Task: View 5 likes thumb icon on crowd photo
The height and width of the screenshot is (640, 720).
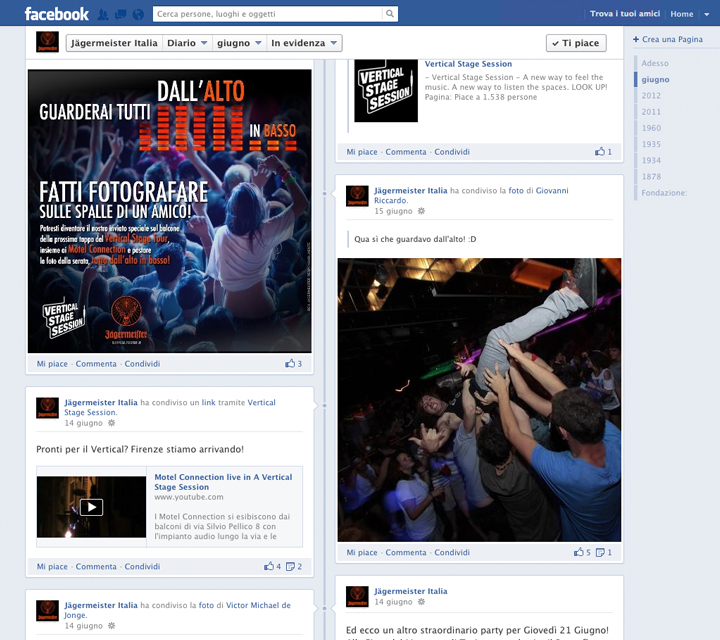Action: point(579,552)
